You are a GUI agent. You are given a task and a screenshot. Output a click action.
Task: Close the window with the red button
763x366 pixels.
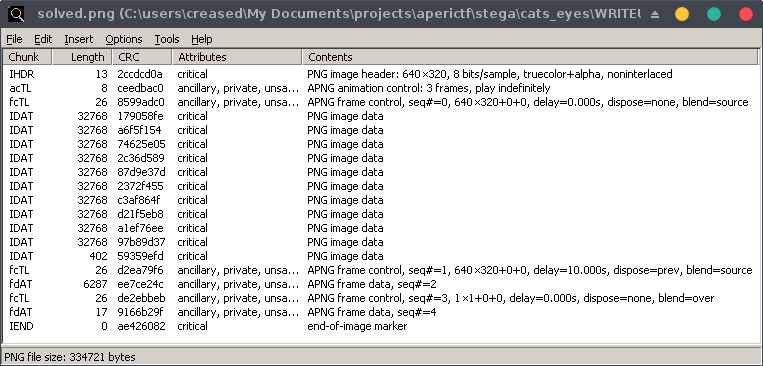(746, 14)
